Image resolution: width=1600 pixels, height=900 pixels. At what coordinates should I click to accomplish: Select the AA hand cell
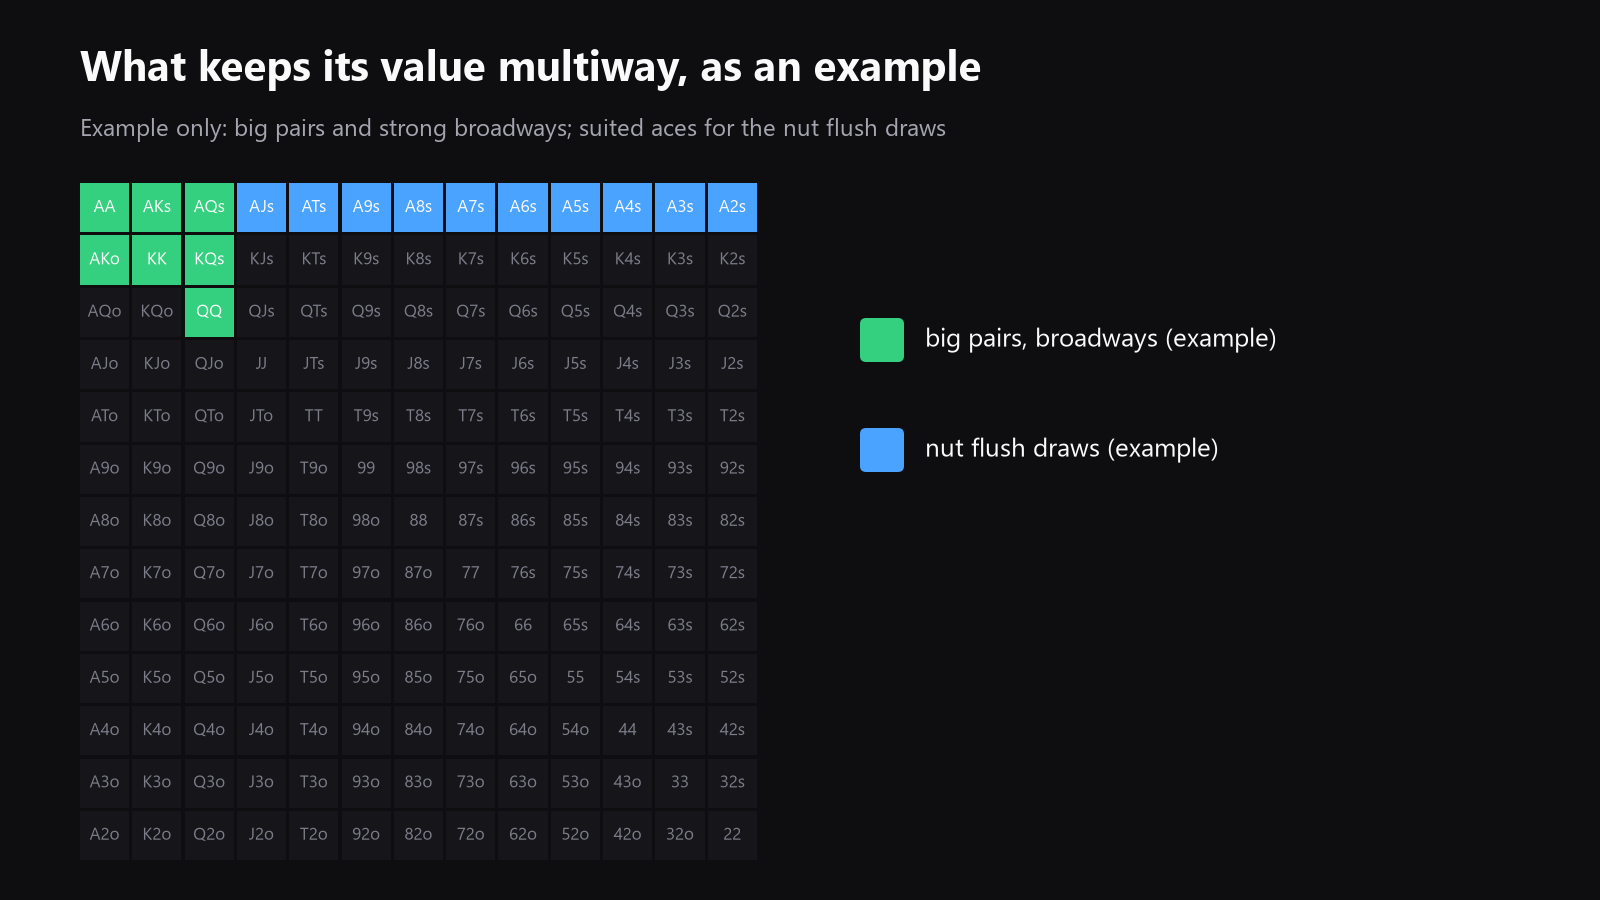click(x=105, y=207)
